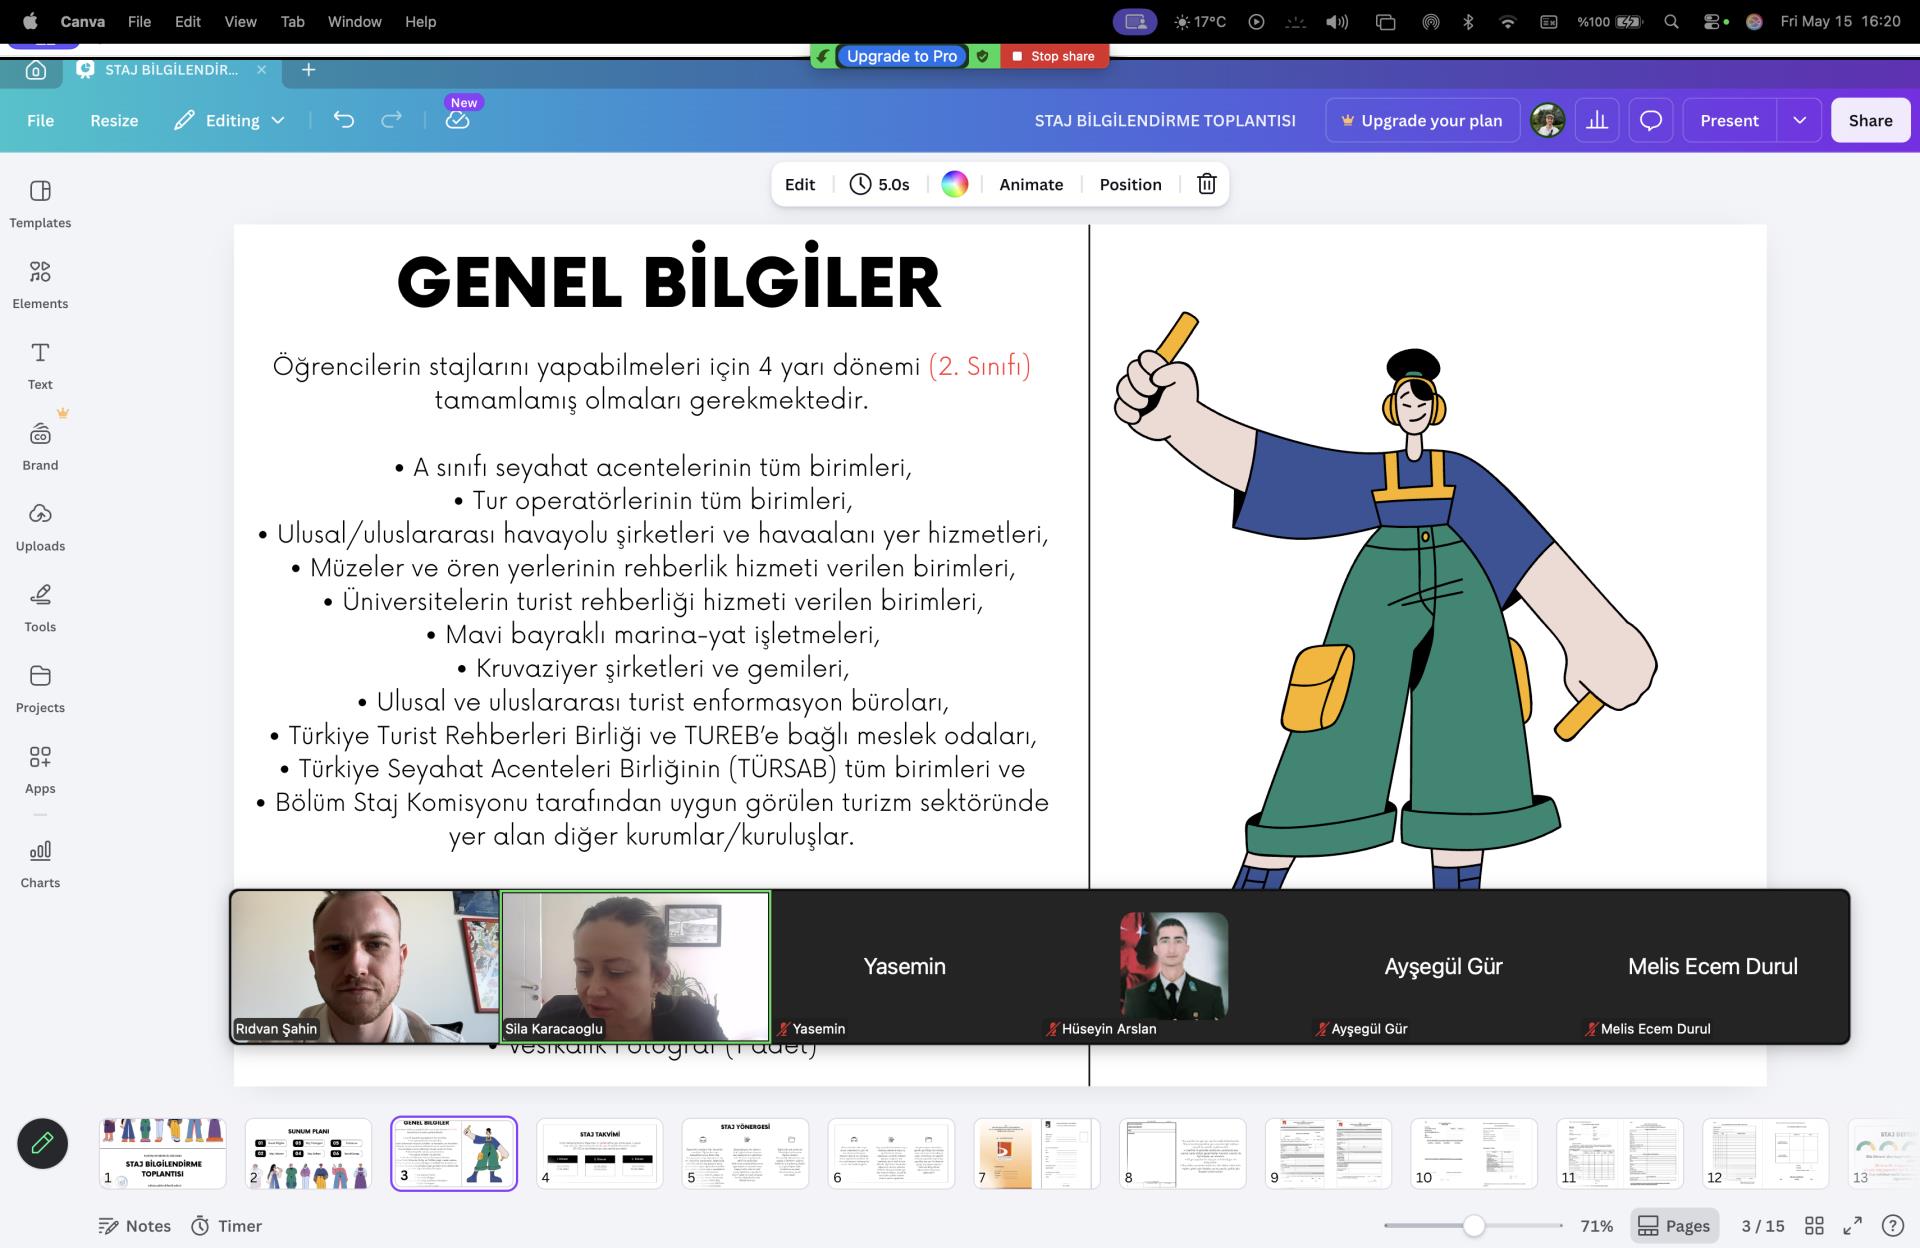Open the Charts panel
1920x1248 pixels.
[40, 864]
